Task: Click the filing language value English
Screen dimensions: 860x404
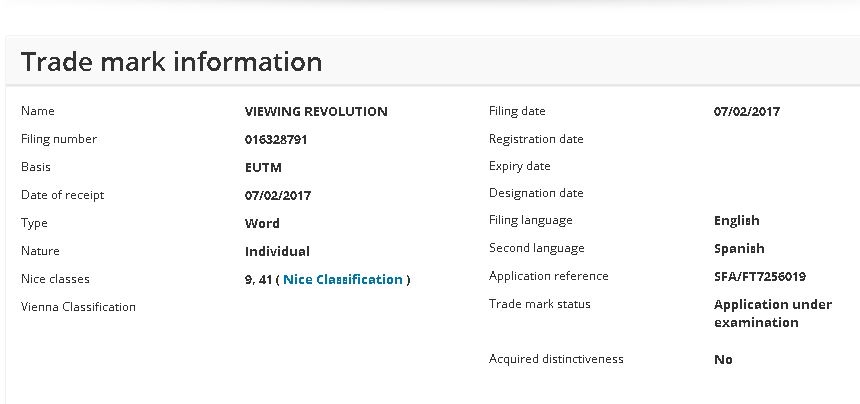Action: 737,221
